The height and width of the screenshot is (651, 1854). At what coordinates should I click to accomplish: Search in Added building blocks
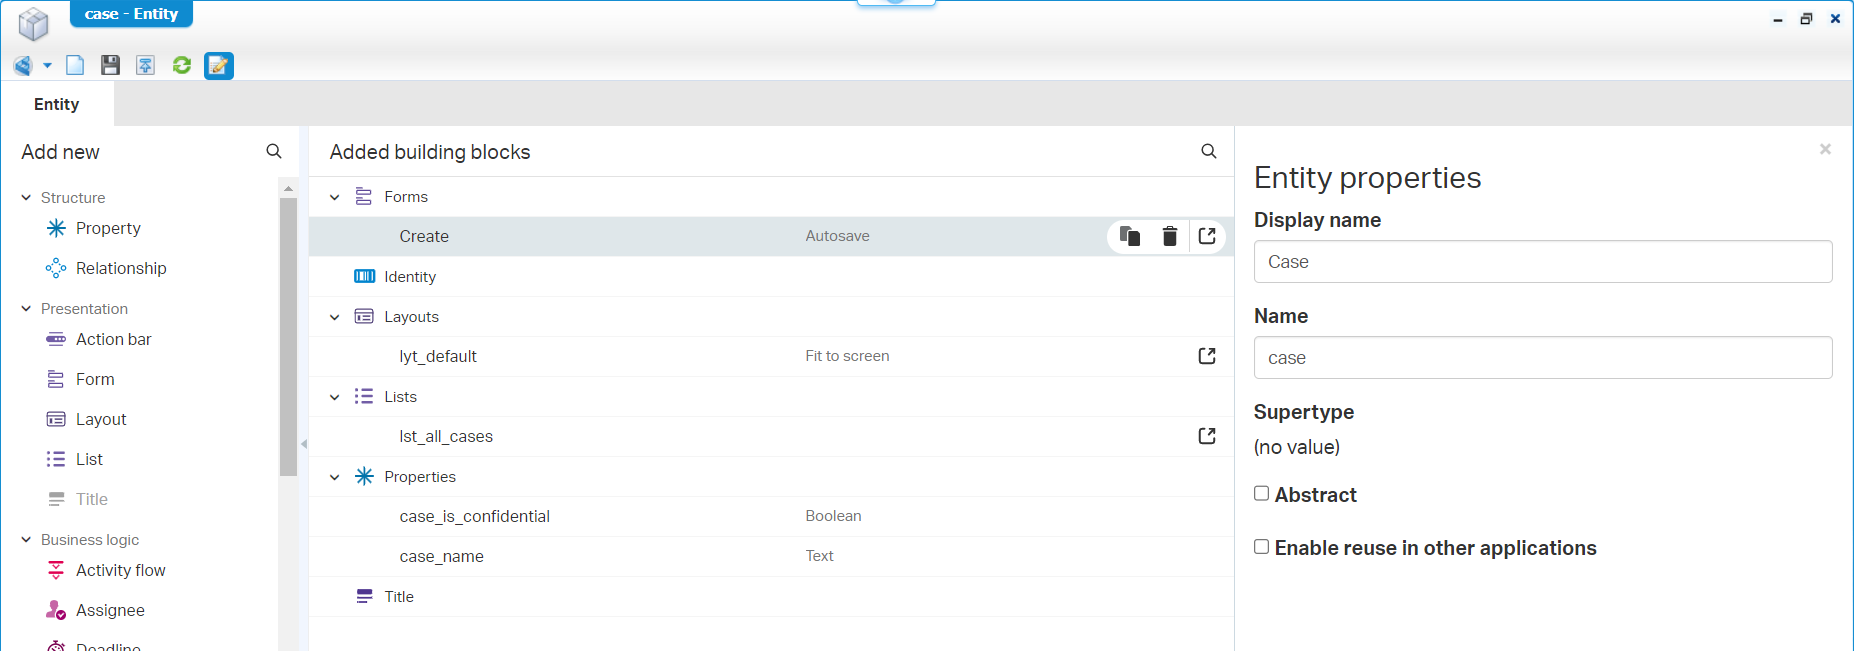point(1209,151)
